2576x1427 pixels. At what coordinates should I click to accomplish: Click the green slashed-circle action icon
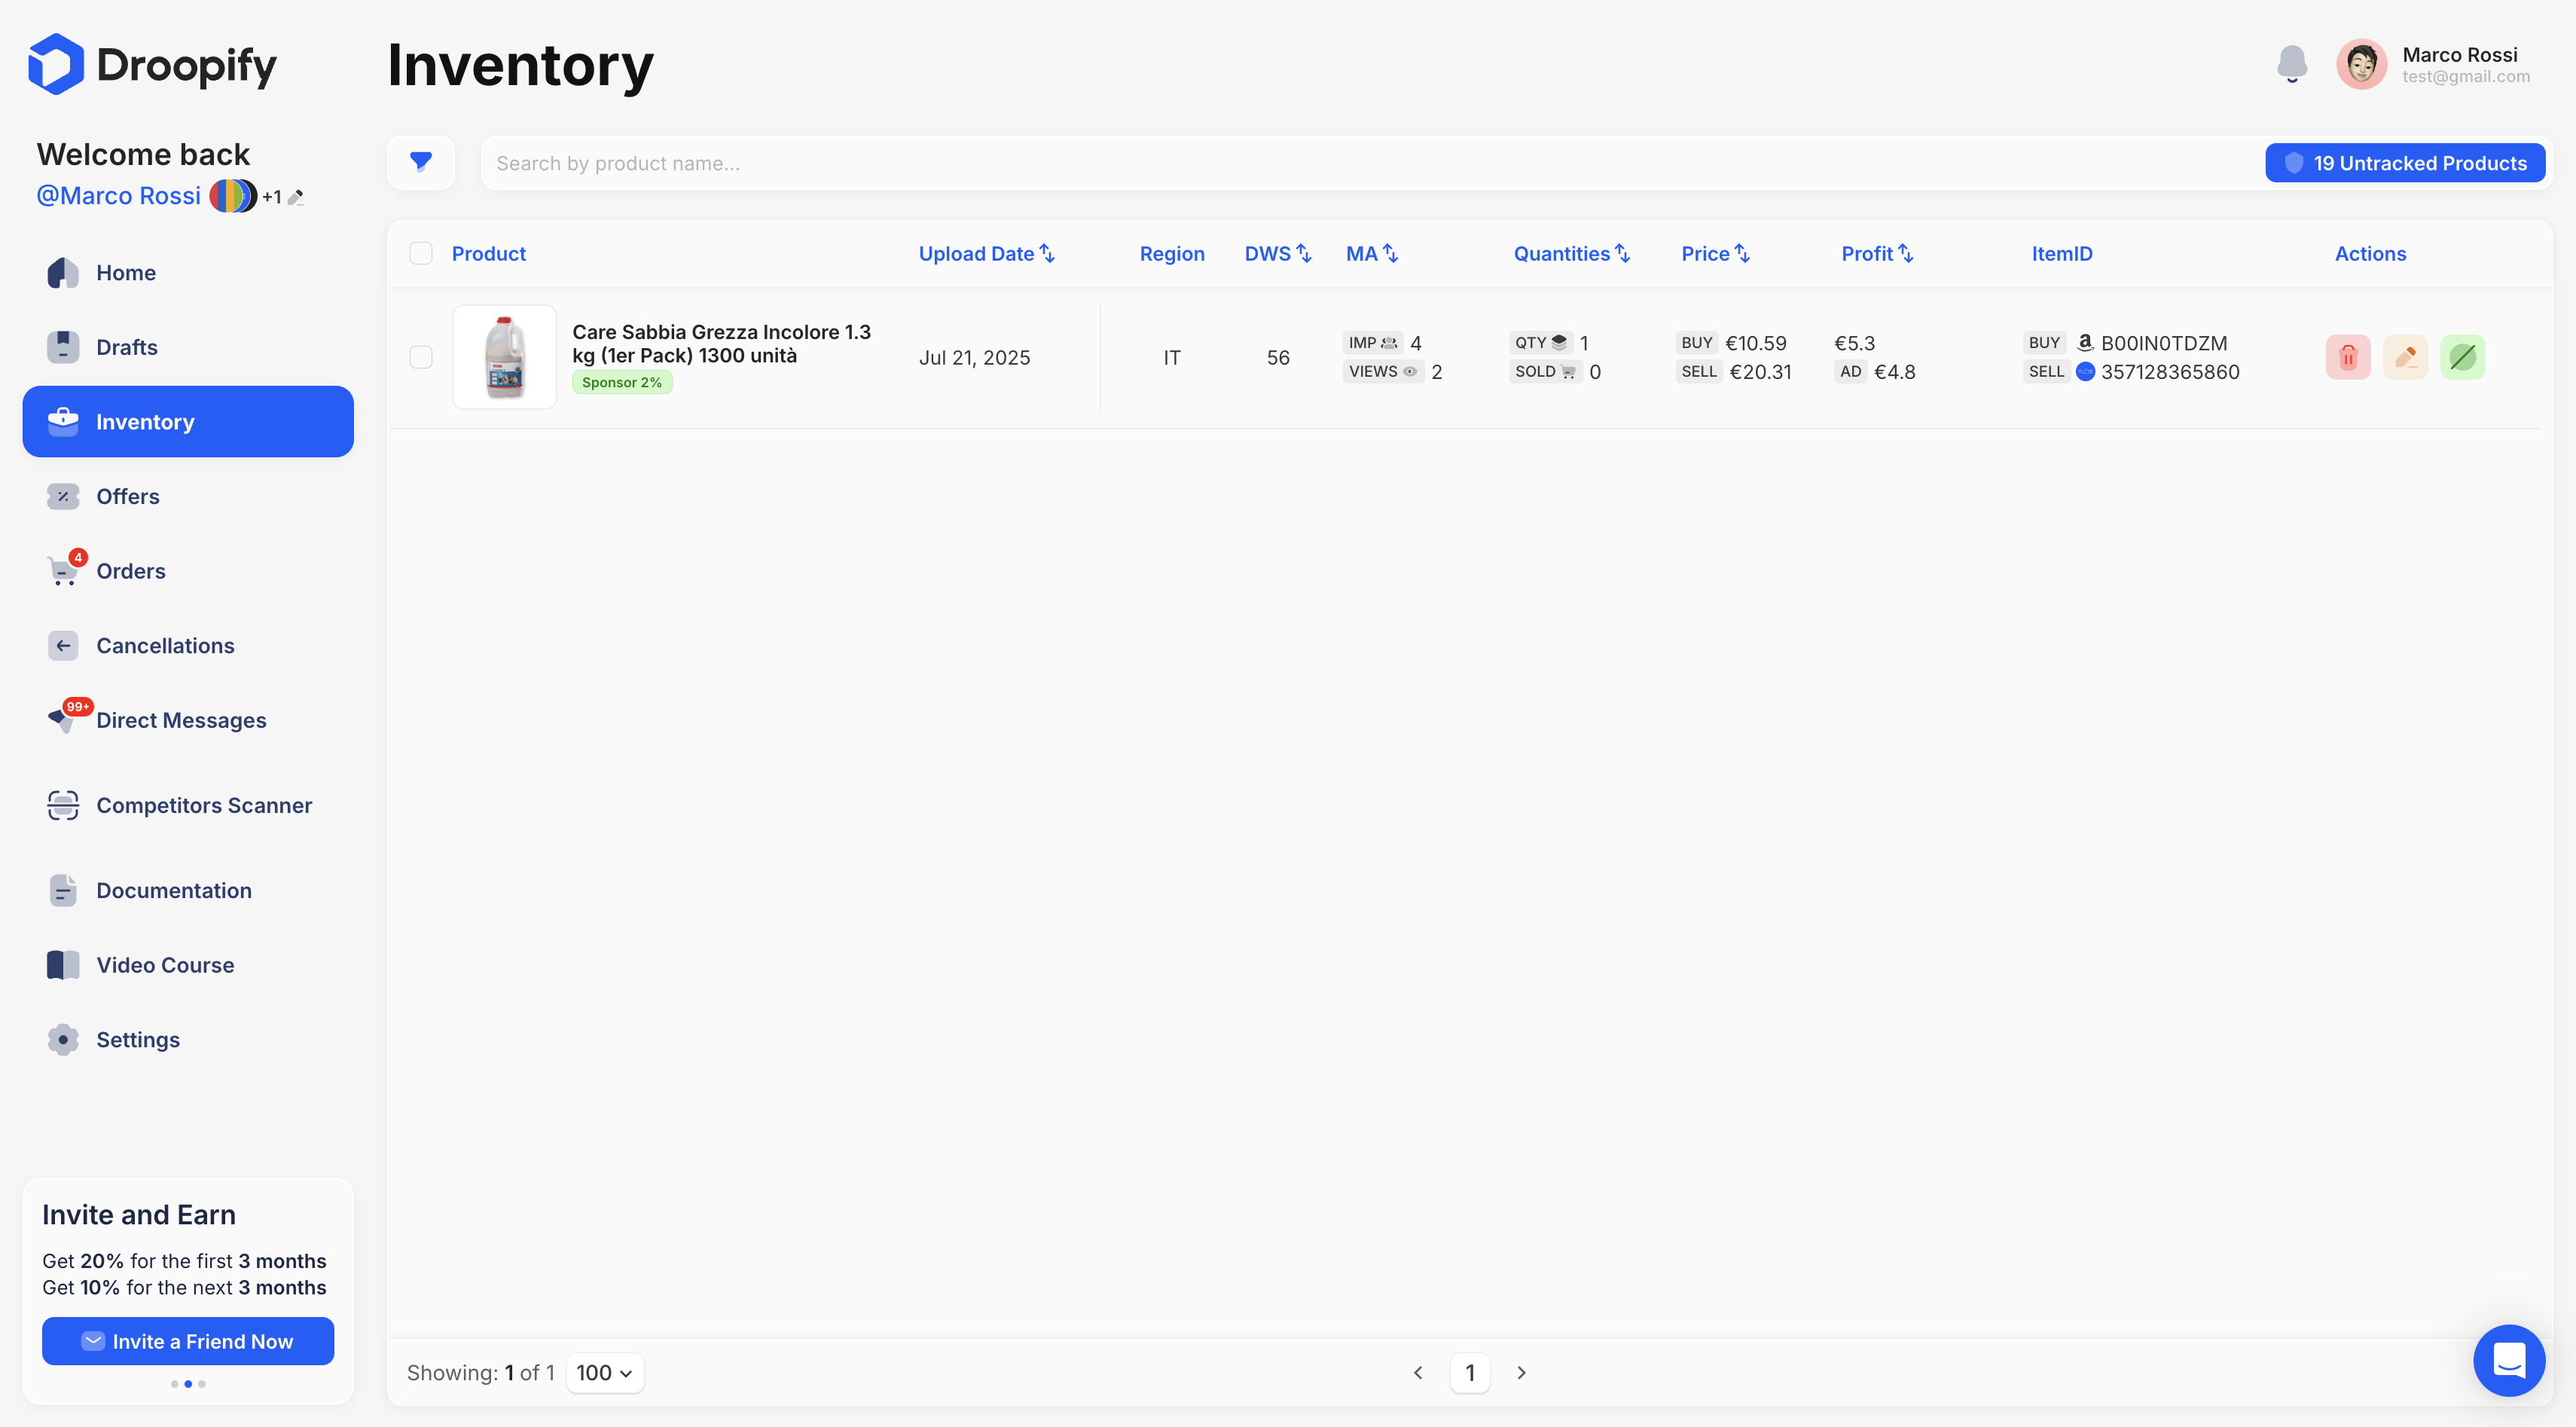pos(2462,357)
